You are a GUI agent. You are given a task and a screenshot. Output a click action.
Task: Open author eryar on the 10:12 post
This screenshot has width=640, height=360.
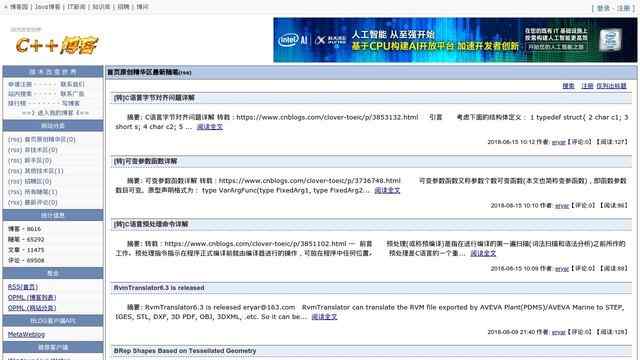click(558, 142)
